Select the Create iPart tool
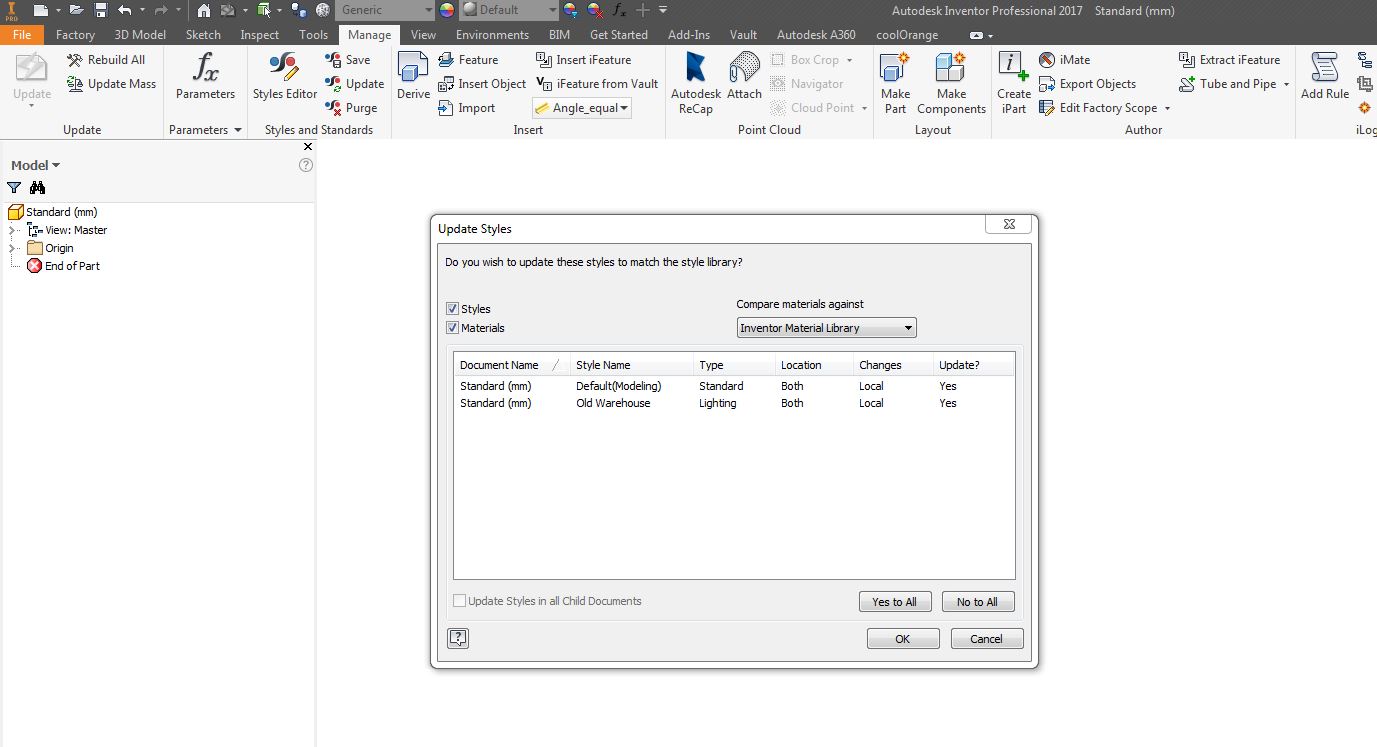The height and width of the screenshot is (747, 1377). (x=1013, y=80)
